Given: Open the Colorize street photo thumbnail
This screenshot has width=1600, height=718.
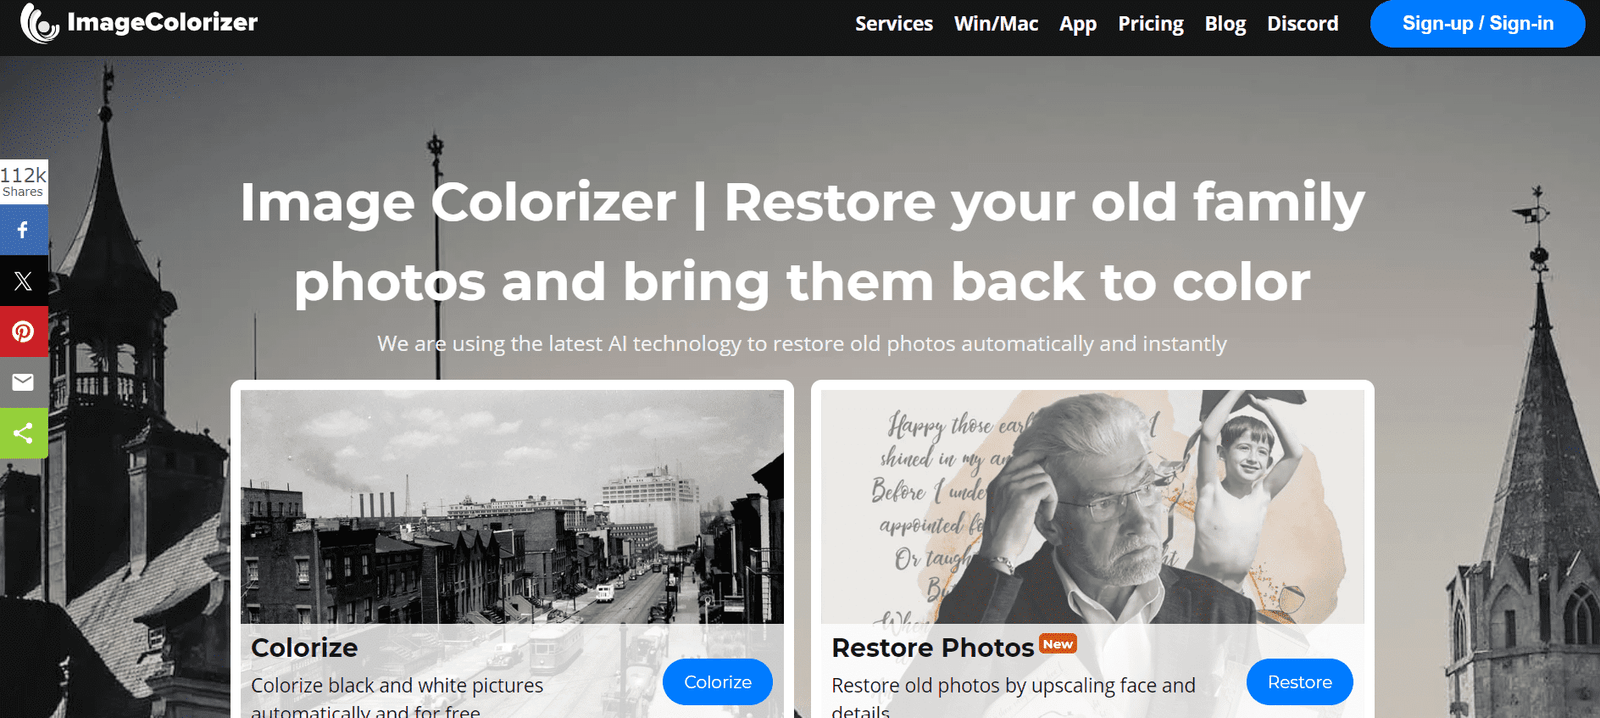Looking at the screenshot, I should (x=512, y=507).
